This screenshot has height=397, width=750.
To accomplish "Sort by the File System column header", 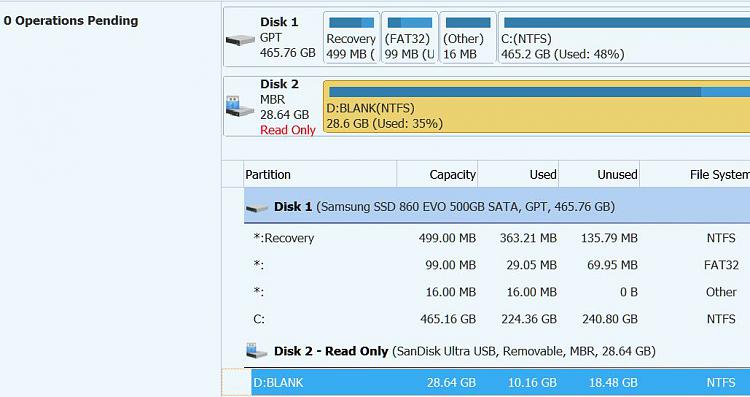I will click(695, 175).
